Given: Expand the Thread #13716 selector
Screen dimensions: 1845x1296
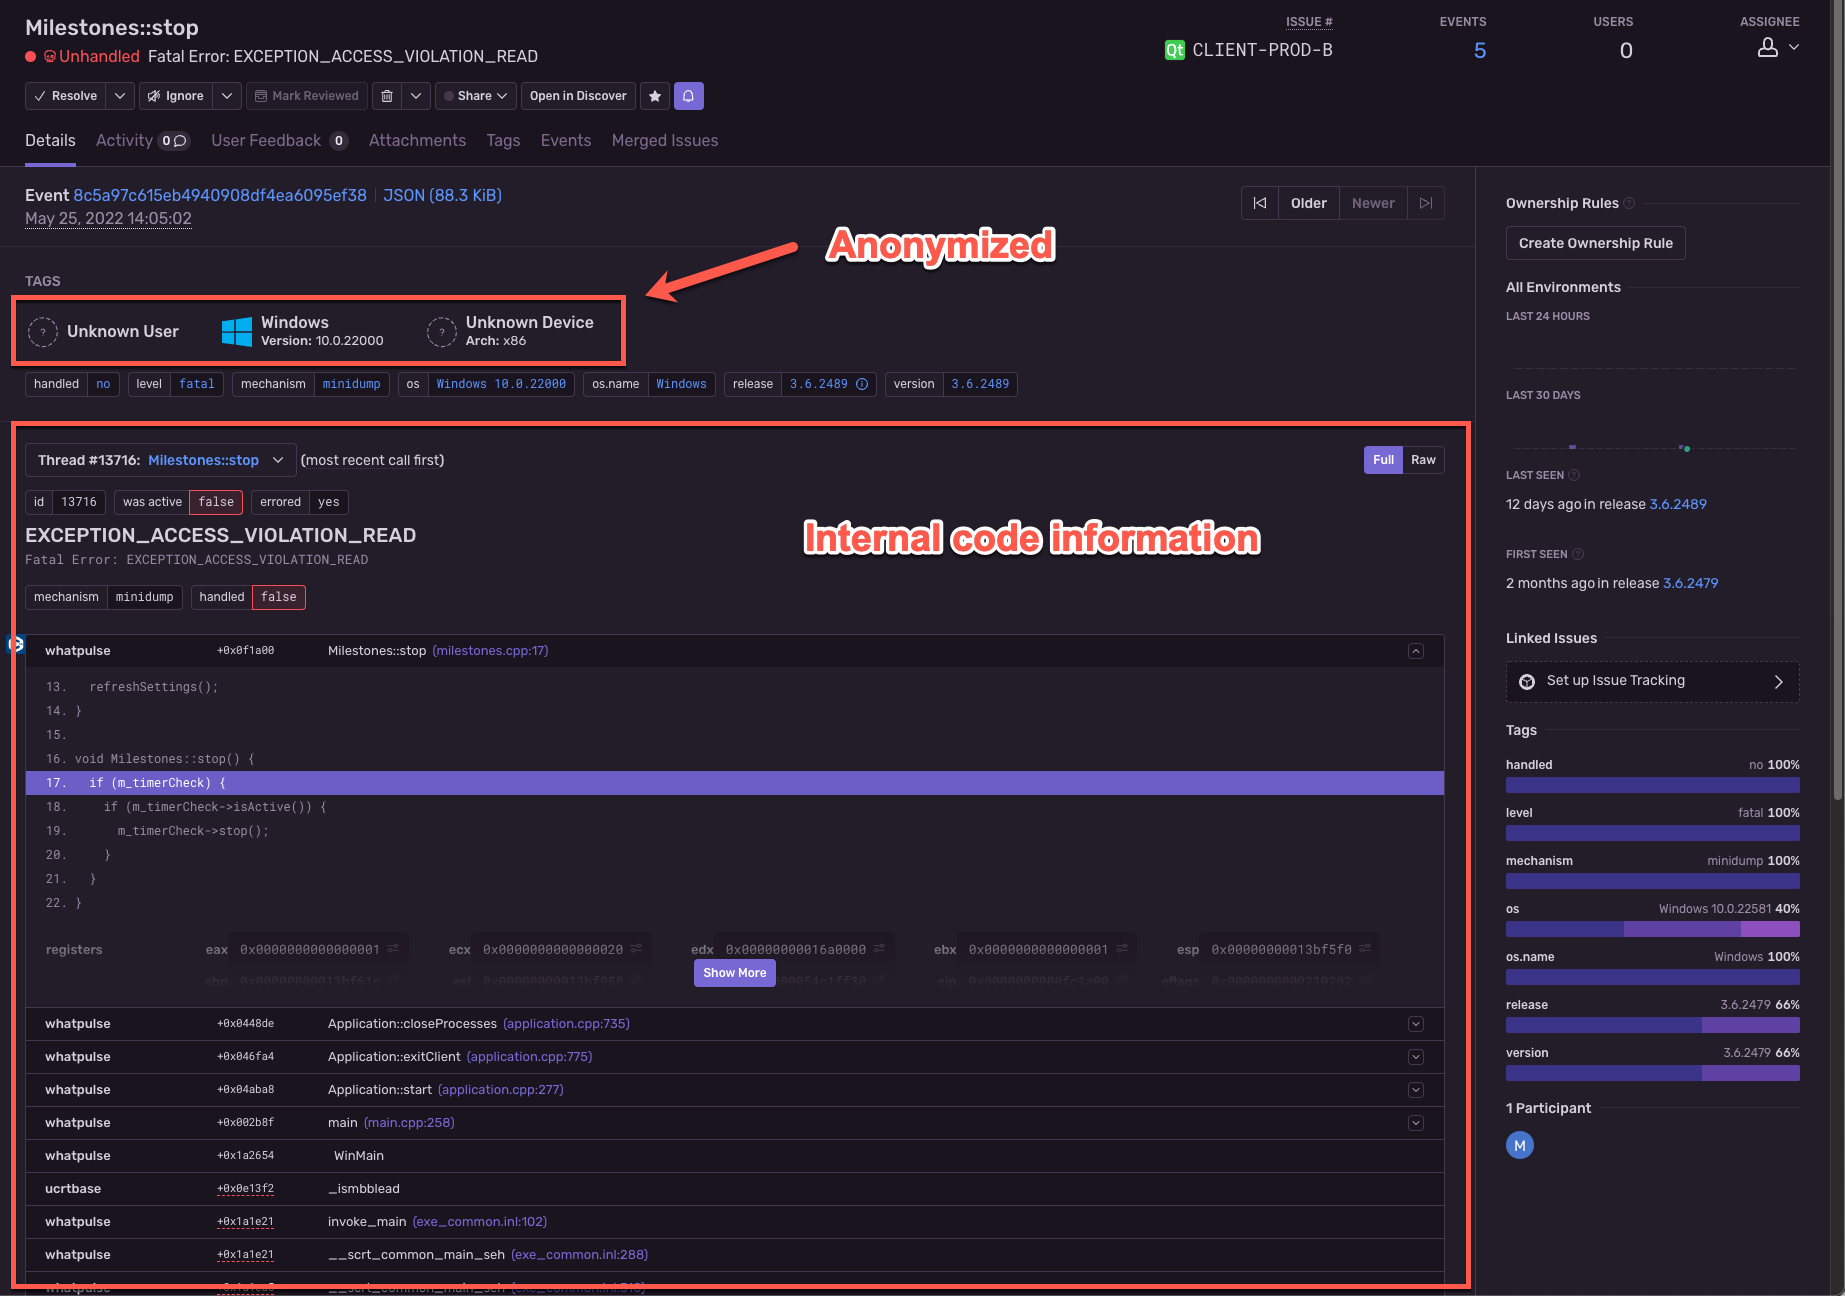Looking at the screenshot, I should click(x=278, y=460).
